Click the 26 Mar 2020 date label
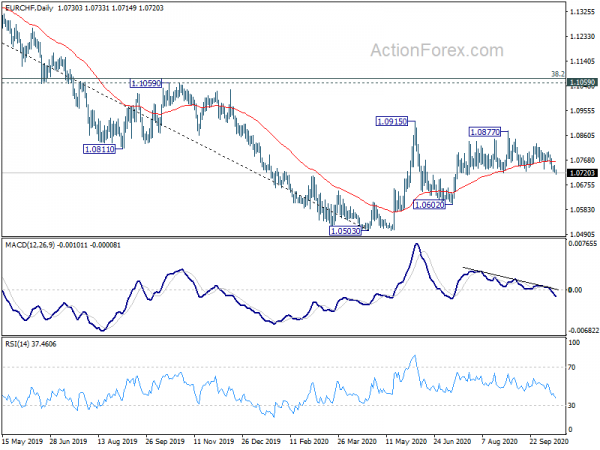600x450 pixels. coord(357,441)
